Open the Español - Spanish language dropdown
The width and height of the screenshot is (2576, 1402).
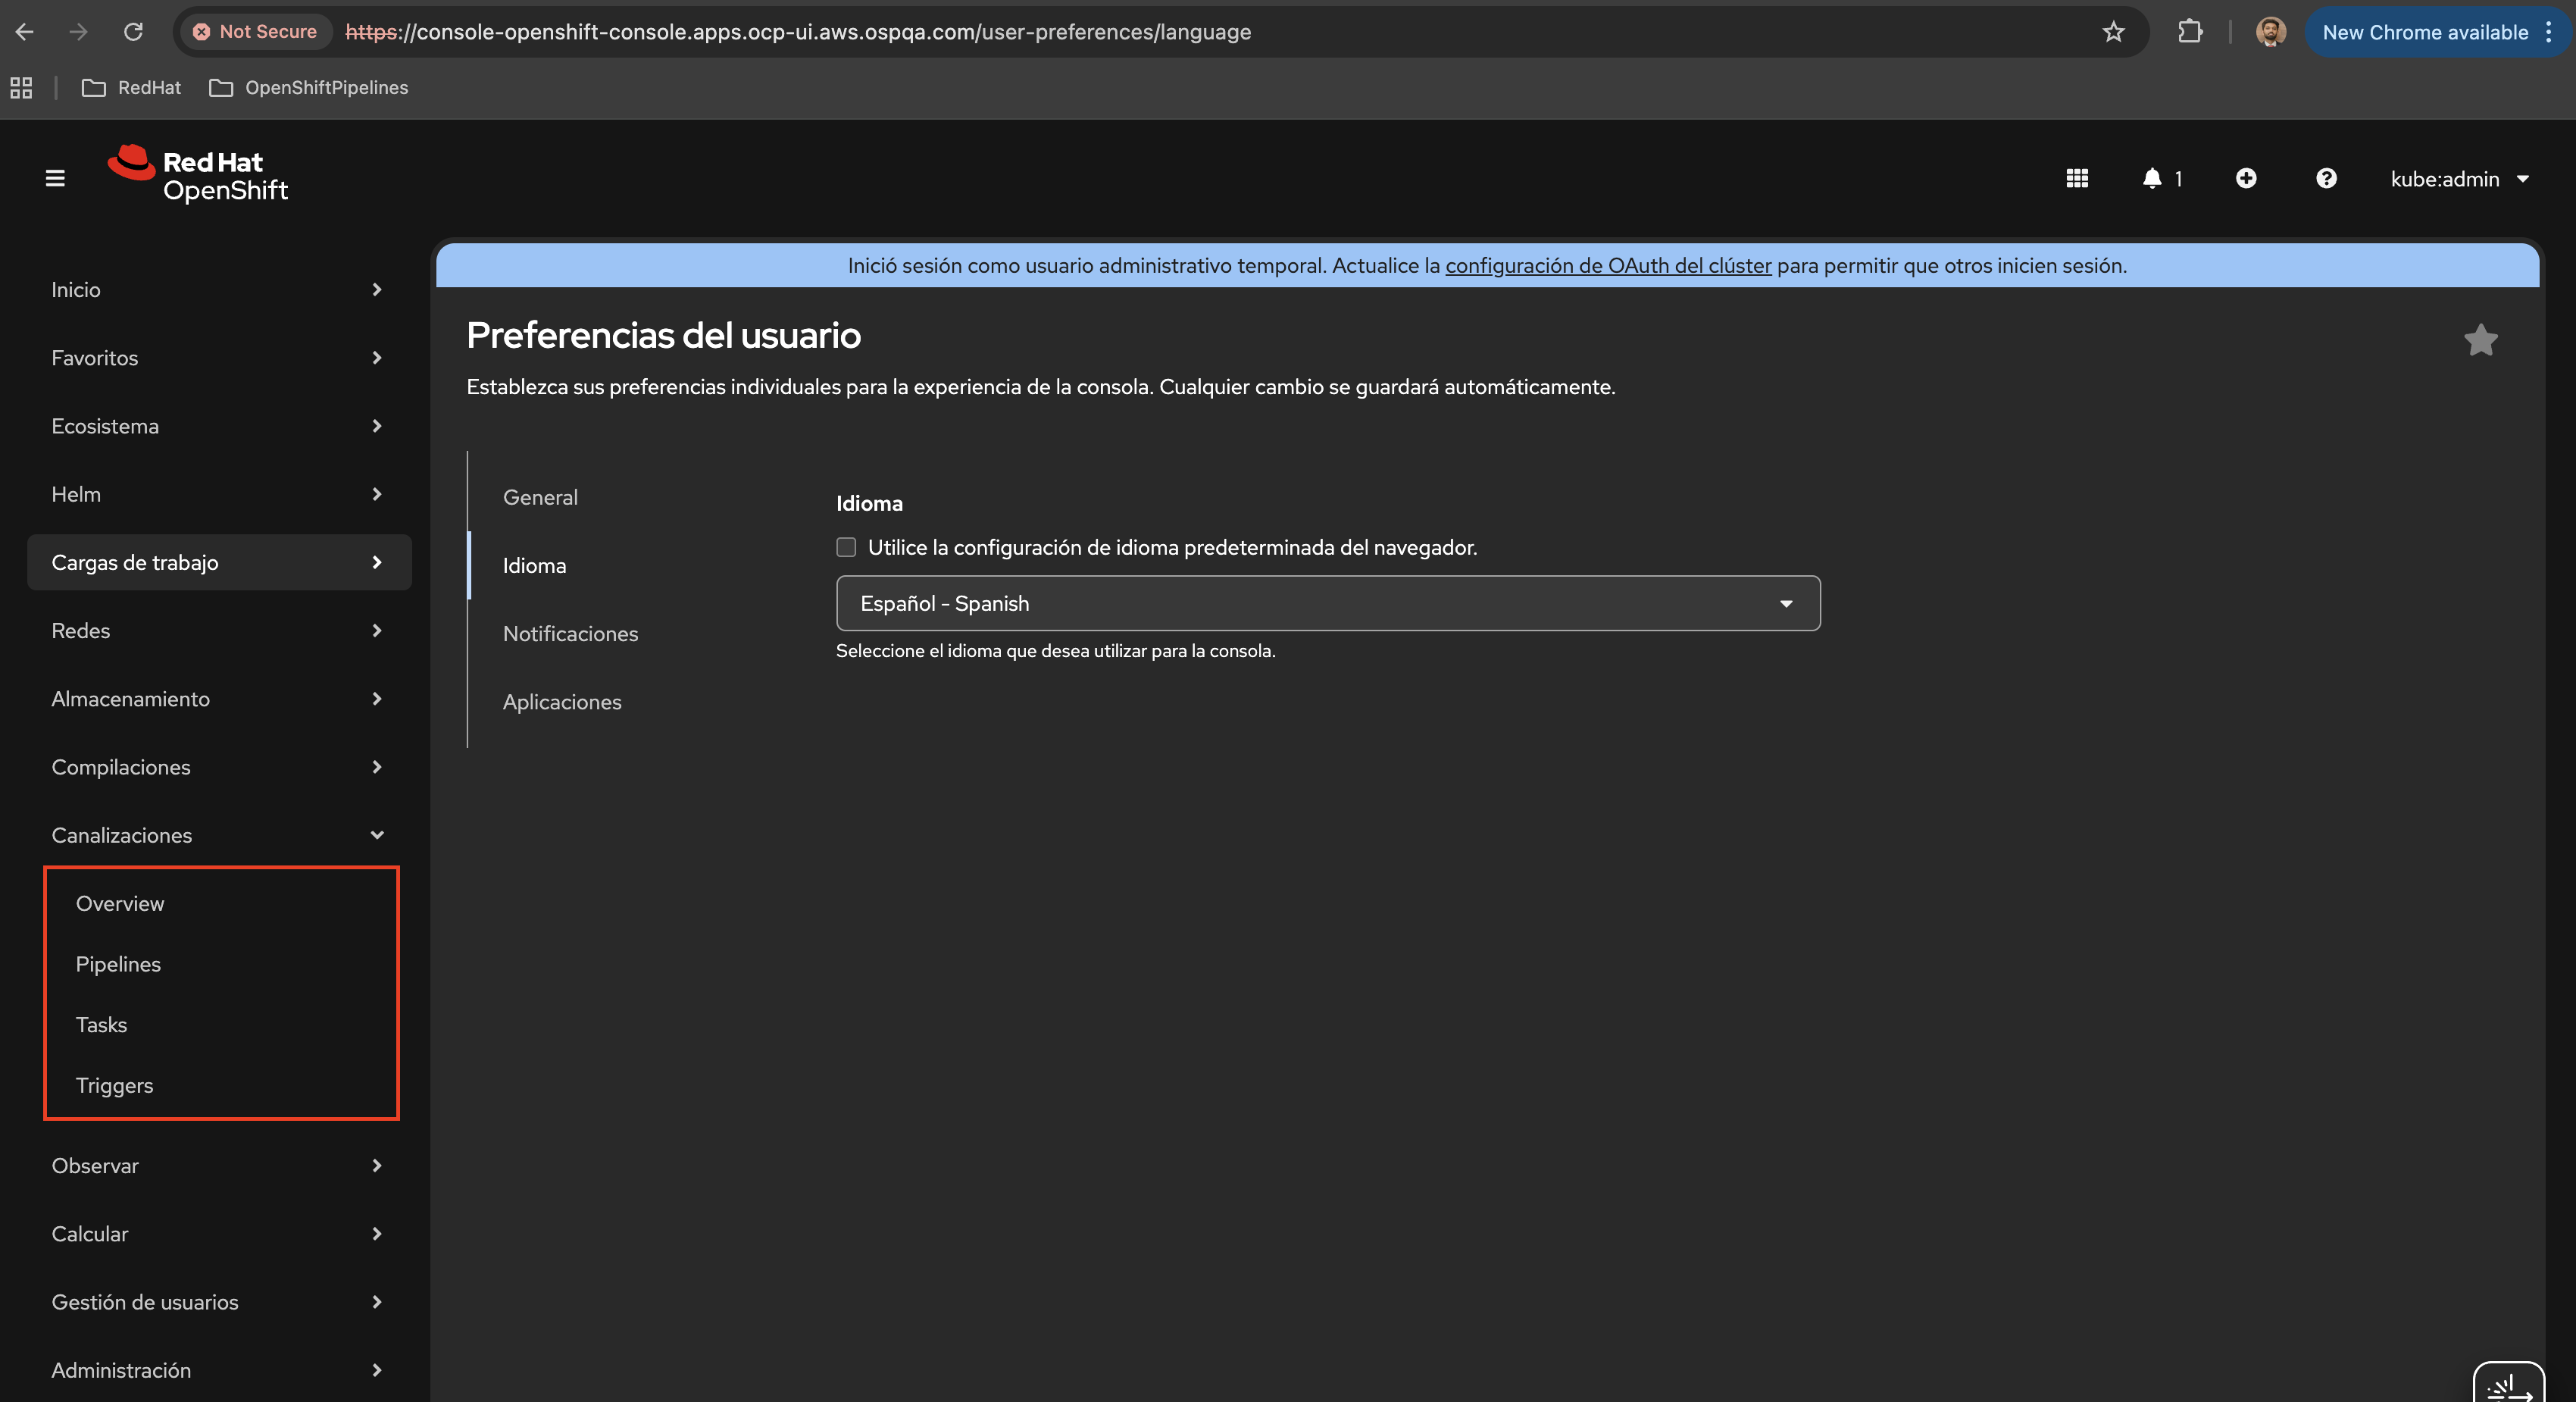[x=1327, y=603]
